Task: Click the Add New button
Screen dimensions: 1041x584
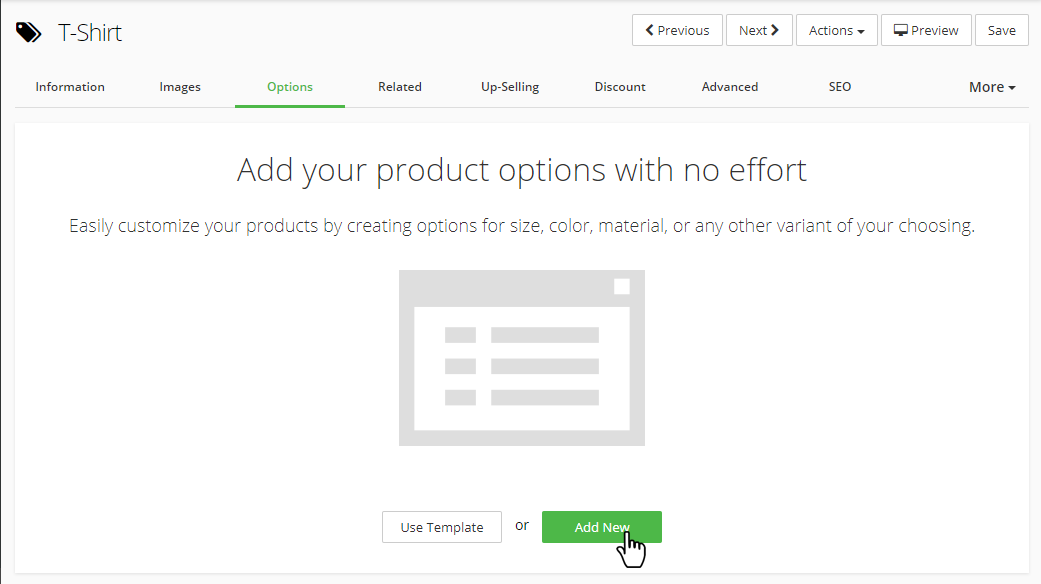Action: [x=601, y=527]
